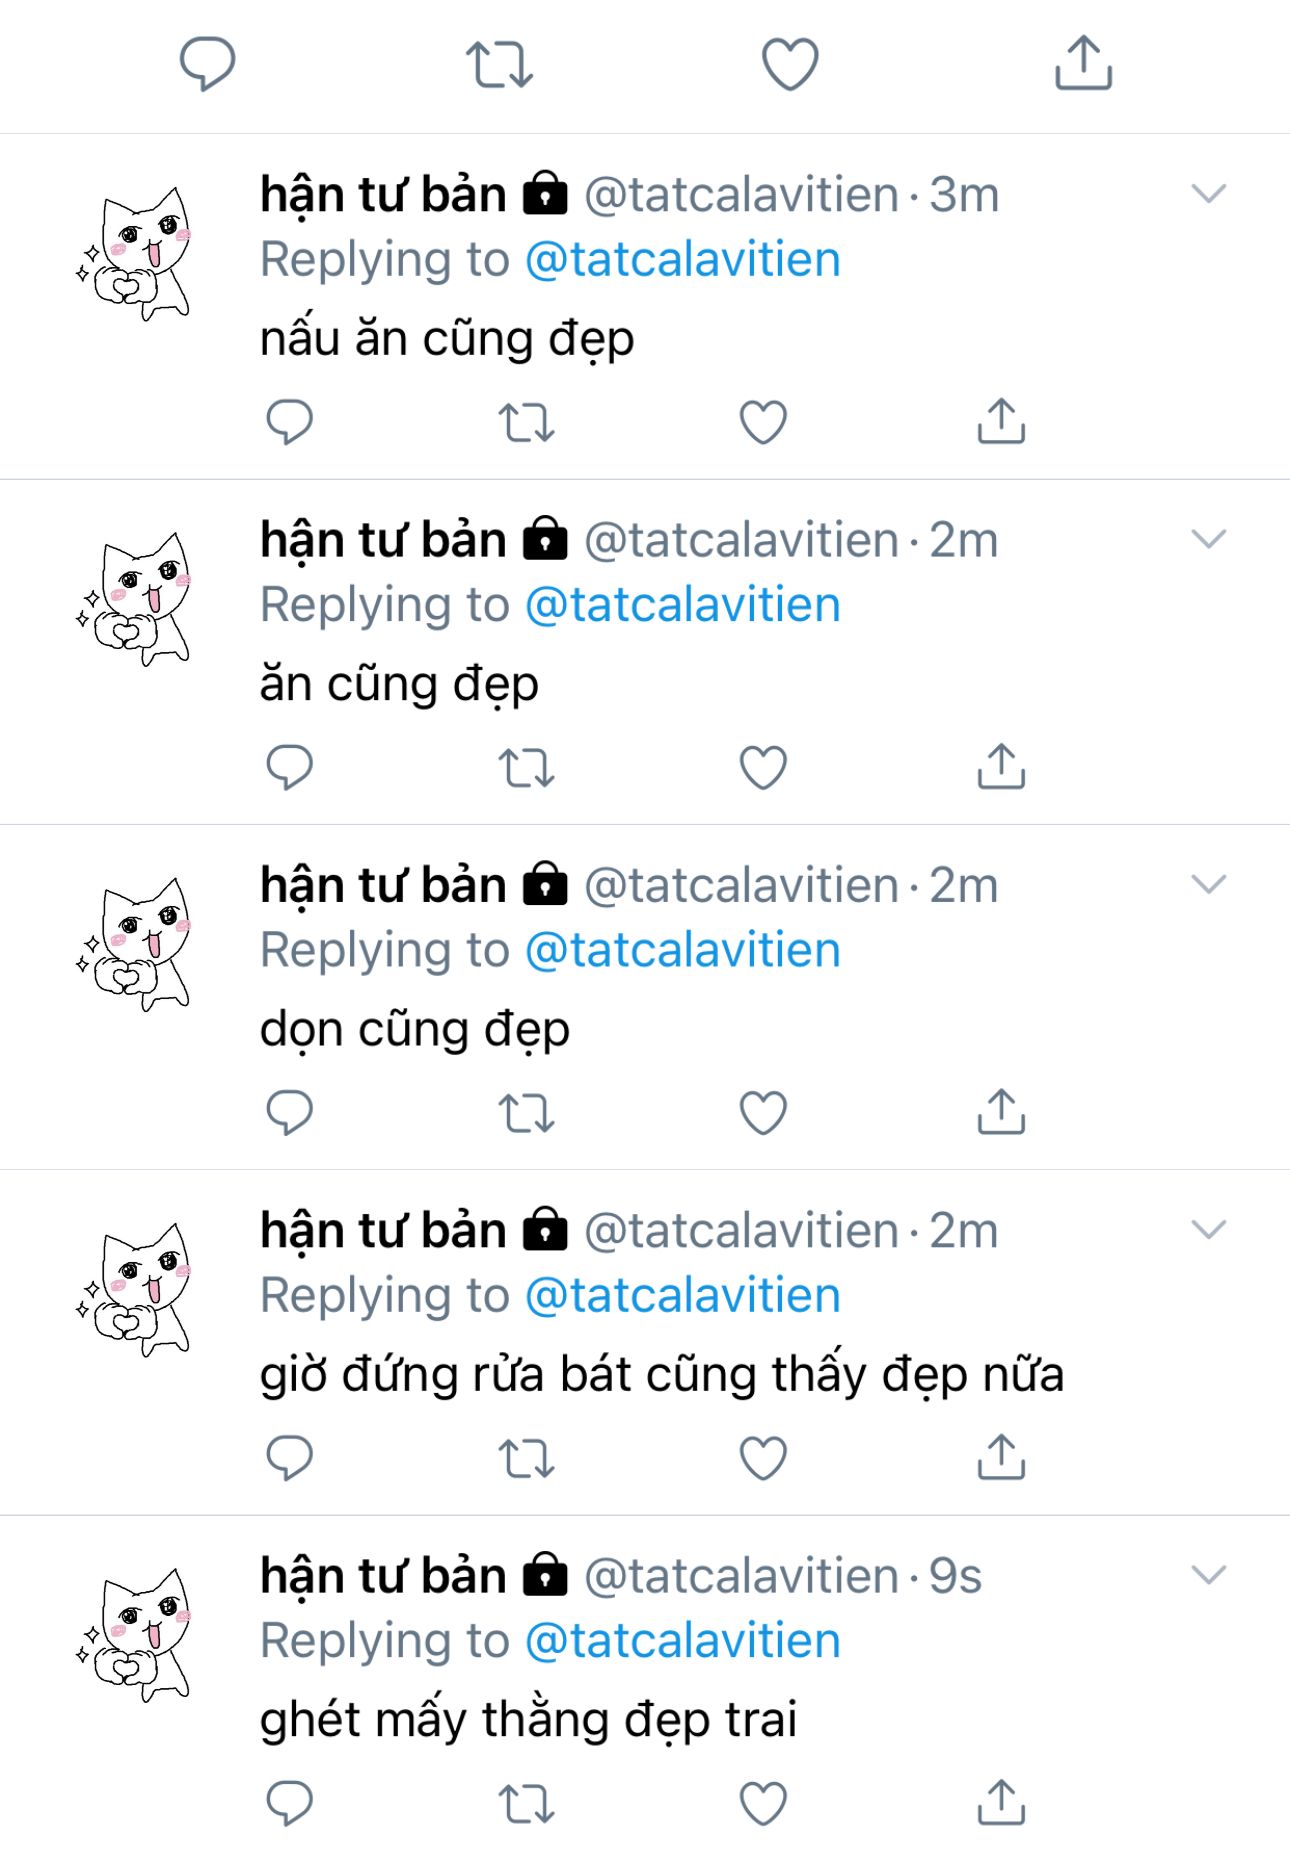Like the tweet "ghét mấy thằng đẹp trai"

[763, 1803]
